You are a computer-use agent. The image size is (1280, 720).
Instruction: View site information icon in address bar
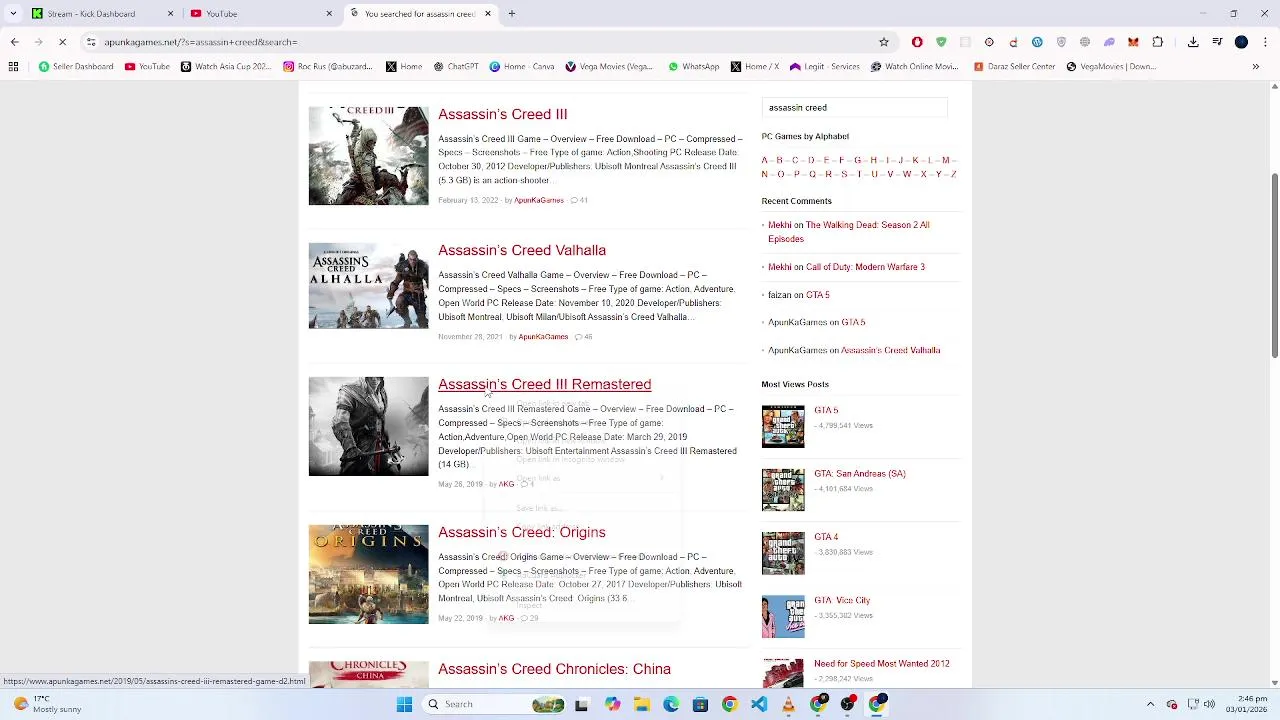[91, 42]
